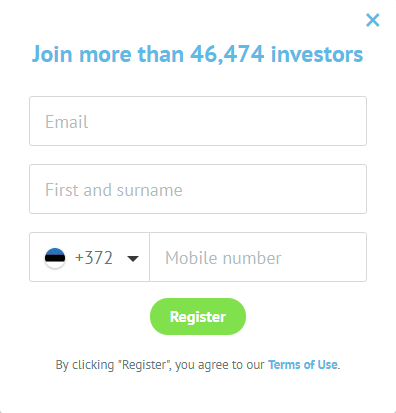Read the Terms of Use via the blue link

(303, 365)
